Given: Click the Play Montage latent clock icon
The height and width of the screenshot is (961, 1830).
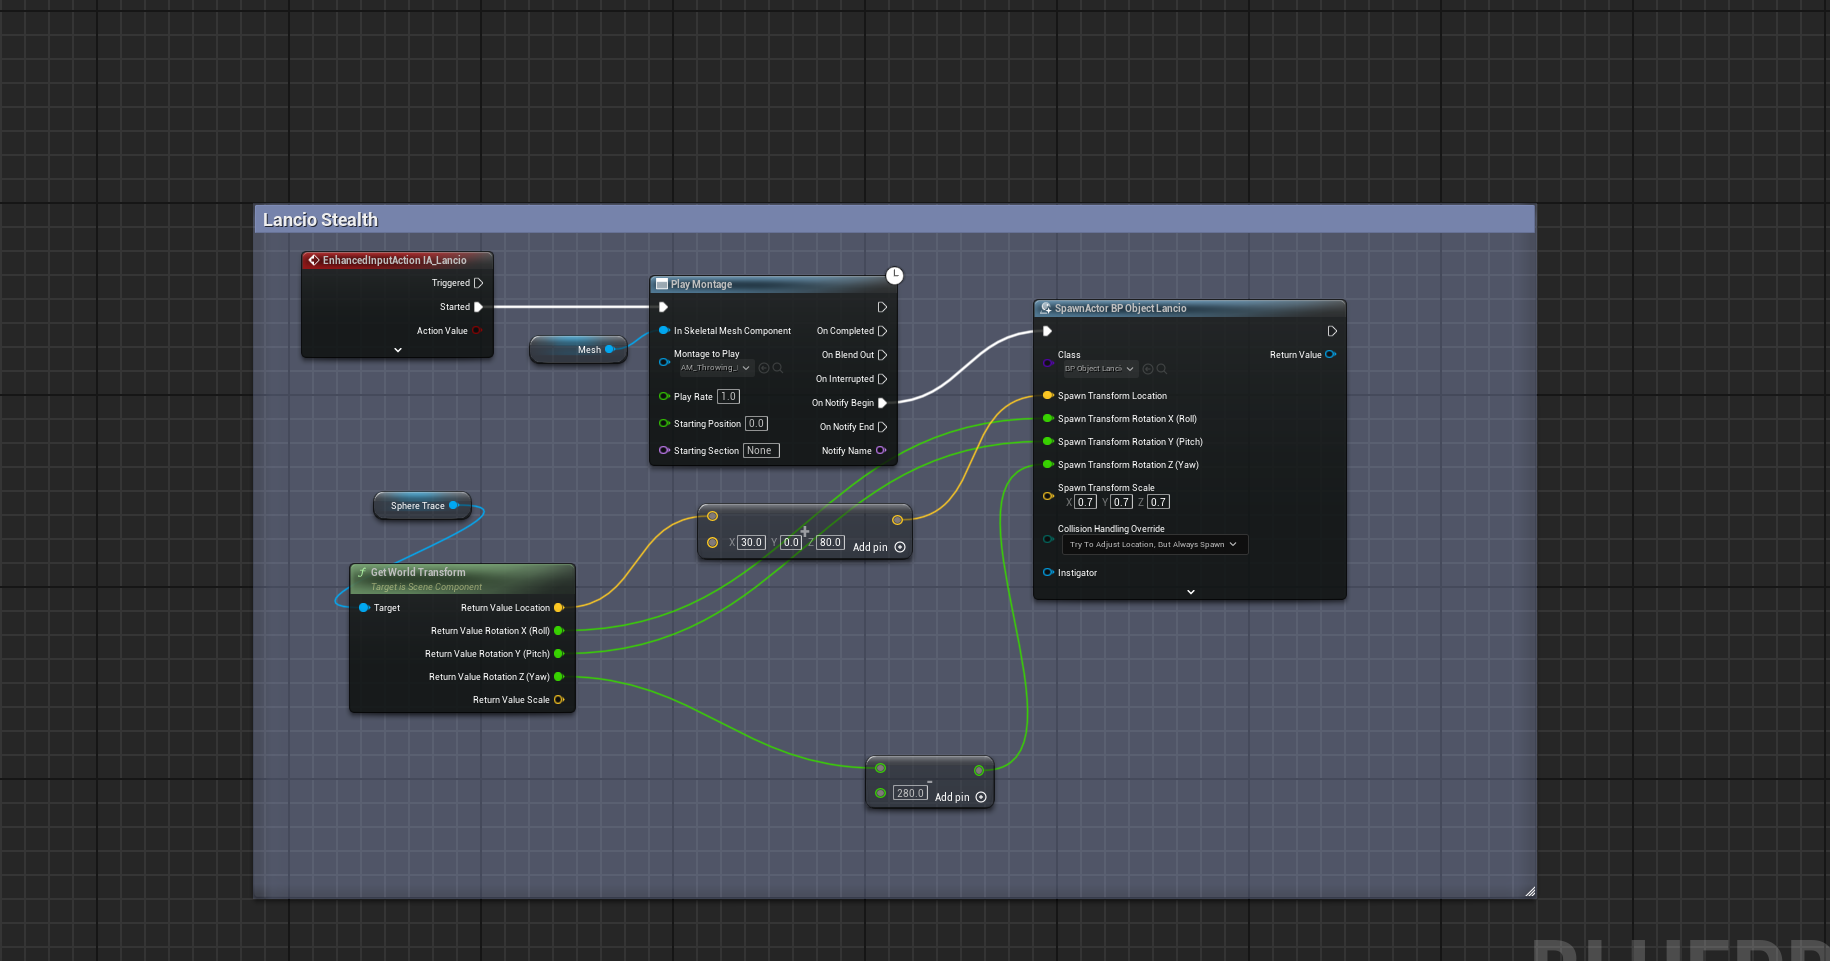Looking at the screenshot, I should [x=894, y=275].
